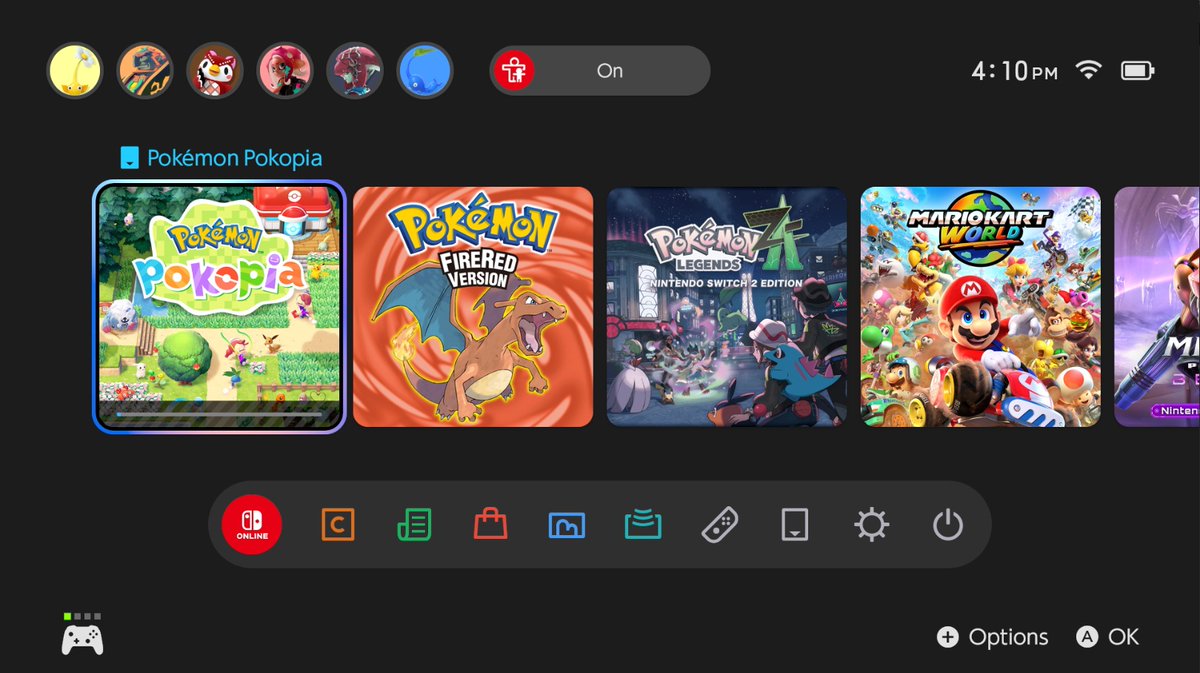Select the red-checkered chicken villager avatar
1200x673 pixels.
coord(215,70)
